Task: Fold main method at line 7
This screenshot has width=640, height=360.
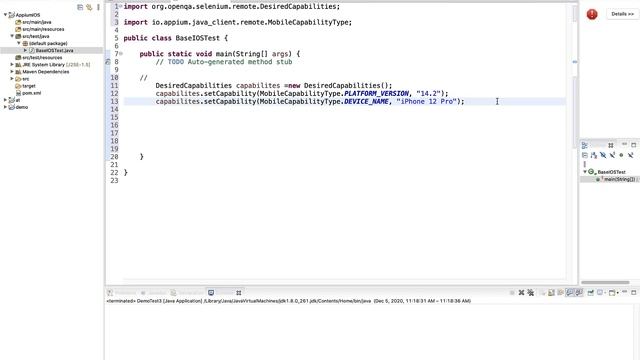Action: pos(121,53)
